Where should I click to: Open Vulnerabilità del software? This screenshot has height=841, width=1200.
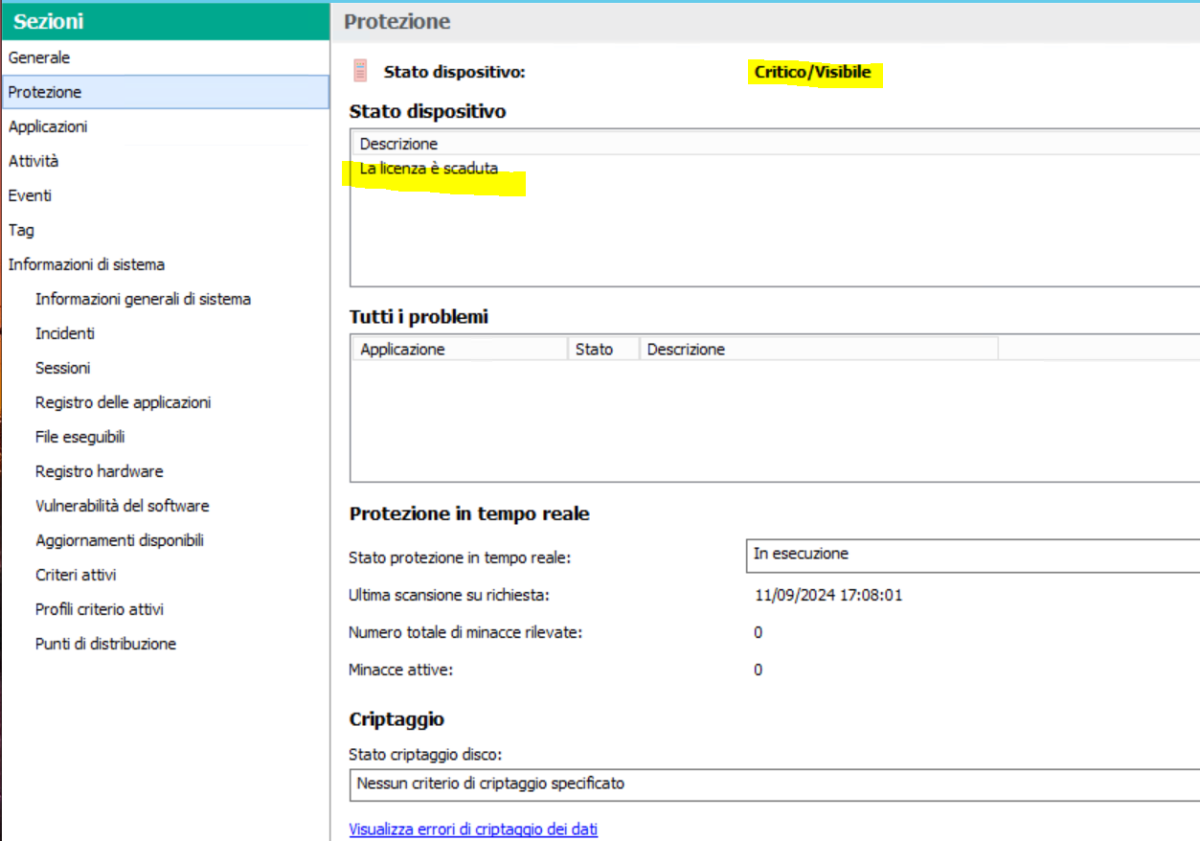click(x=122, y=506)
